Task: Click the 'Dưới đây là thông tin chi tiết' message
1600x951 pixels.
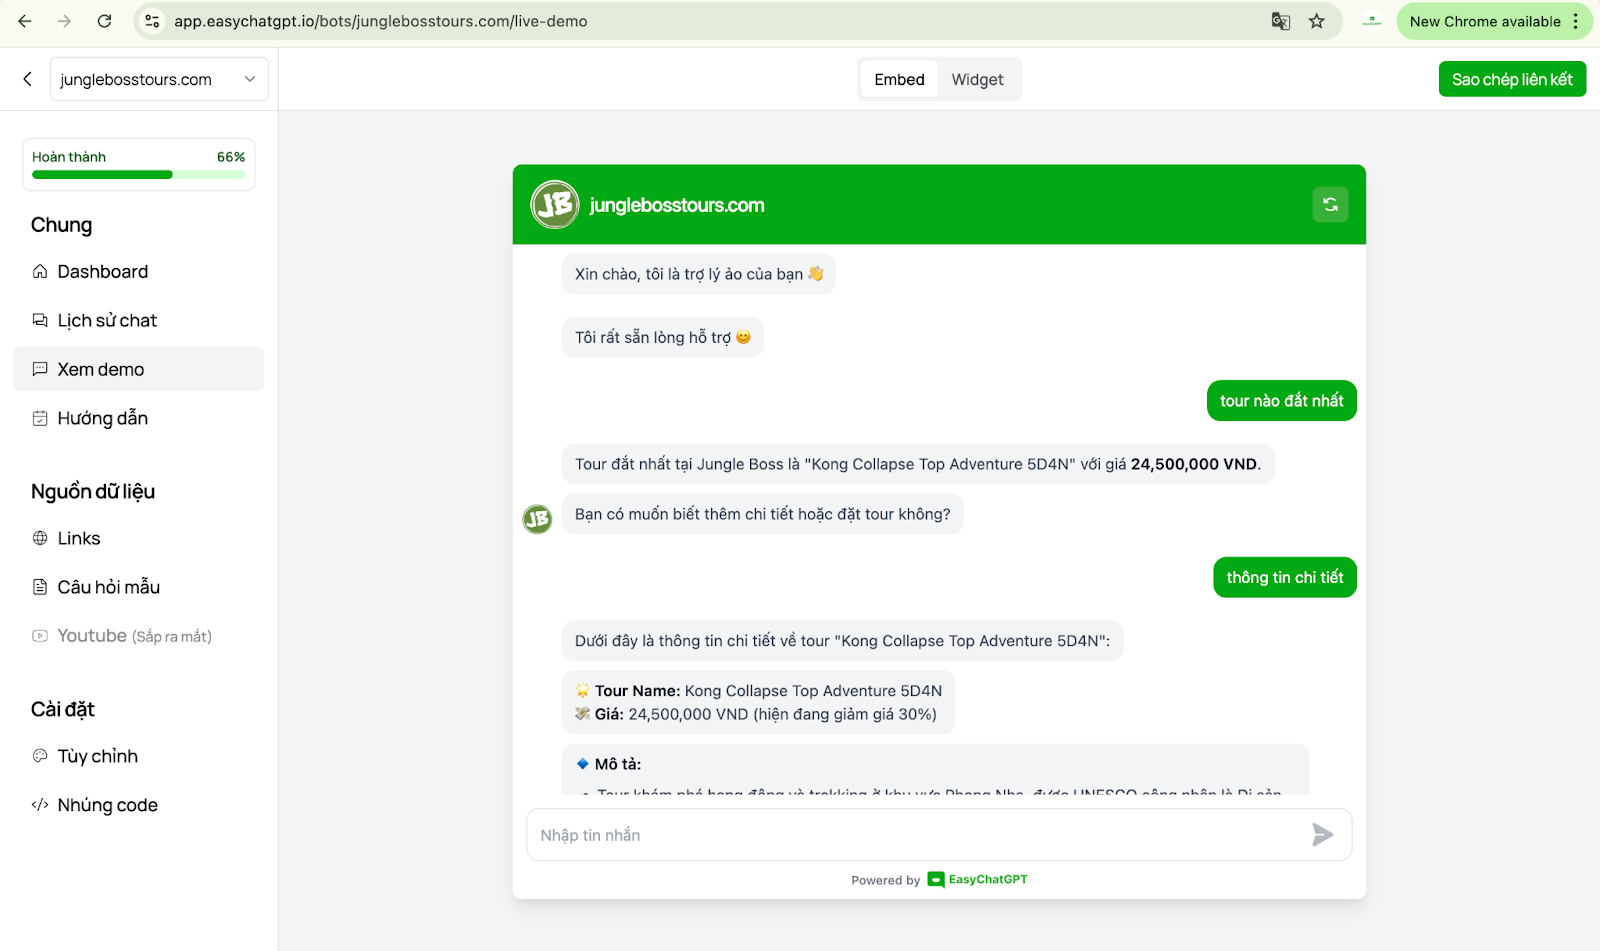Action: [x=842, y=641]
